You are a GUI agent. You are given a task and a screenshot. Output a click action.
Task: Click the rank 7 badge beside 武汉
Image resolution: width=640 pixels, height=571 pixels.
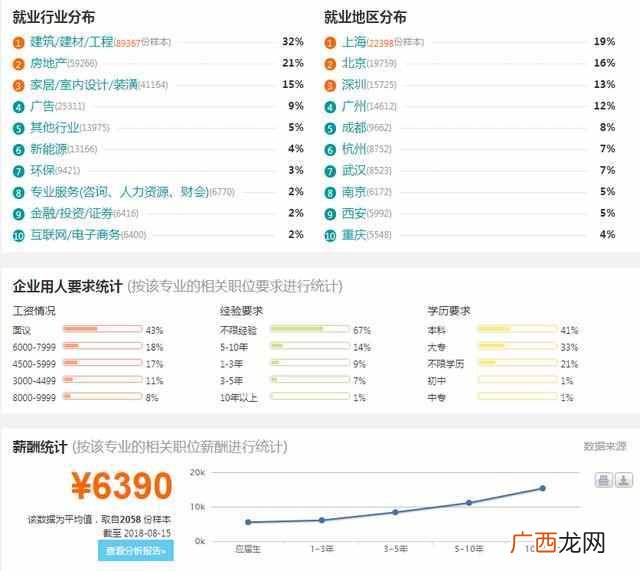pyautogui.click(x=330, y=171)
